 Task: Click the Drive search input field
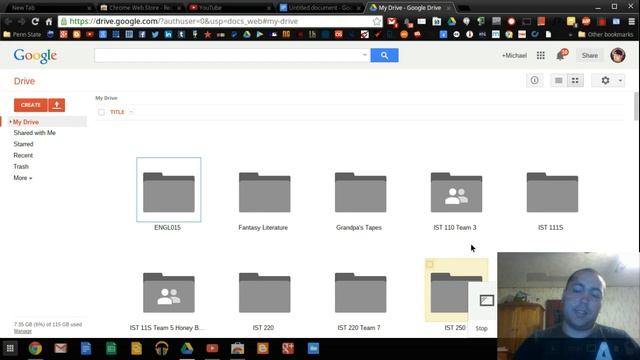(x=232, y=55)
